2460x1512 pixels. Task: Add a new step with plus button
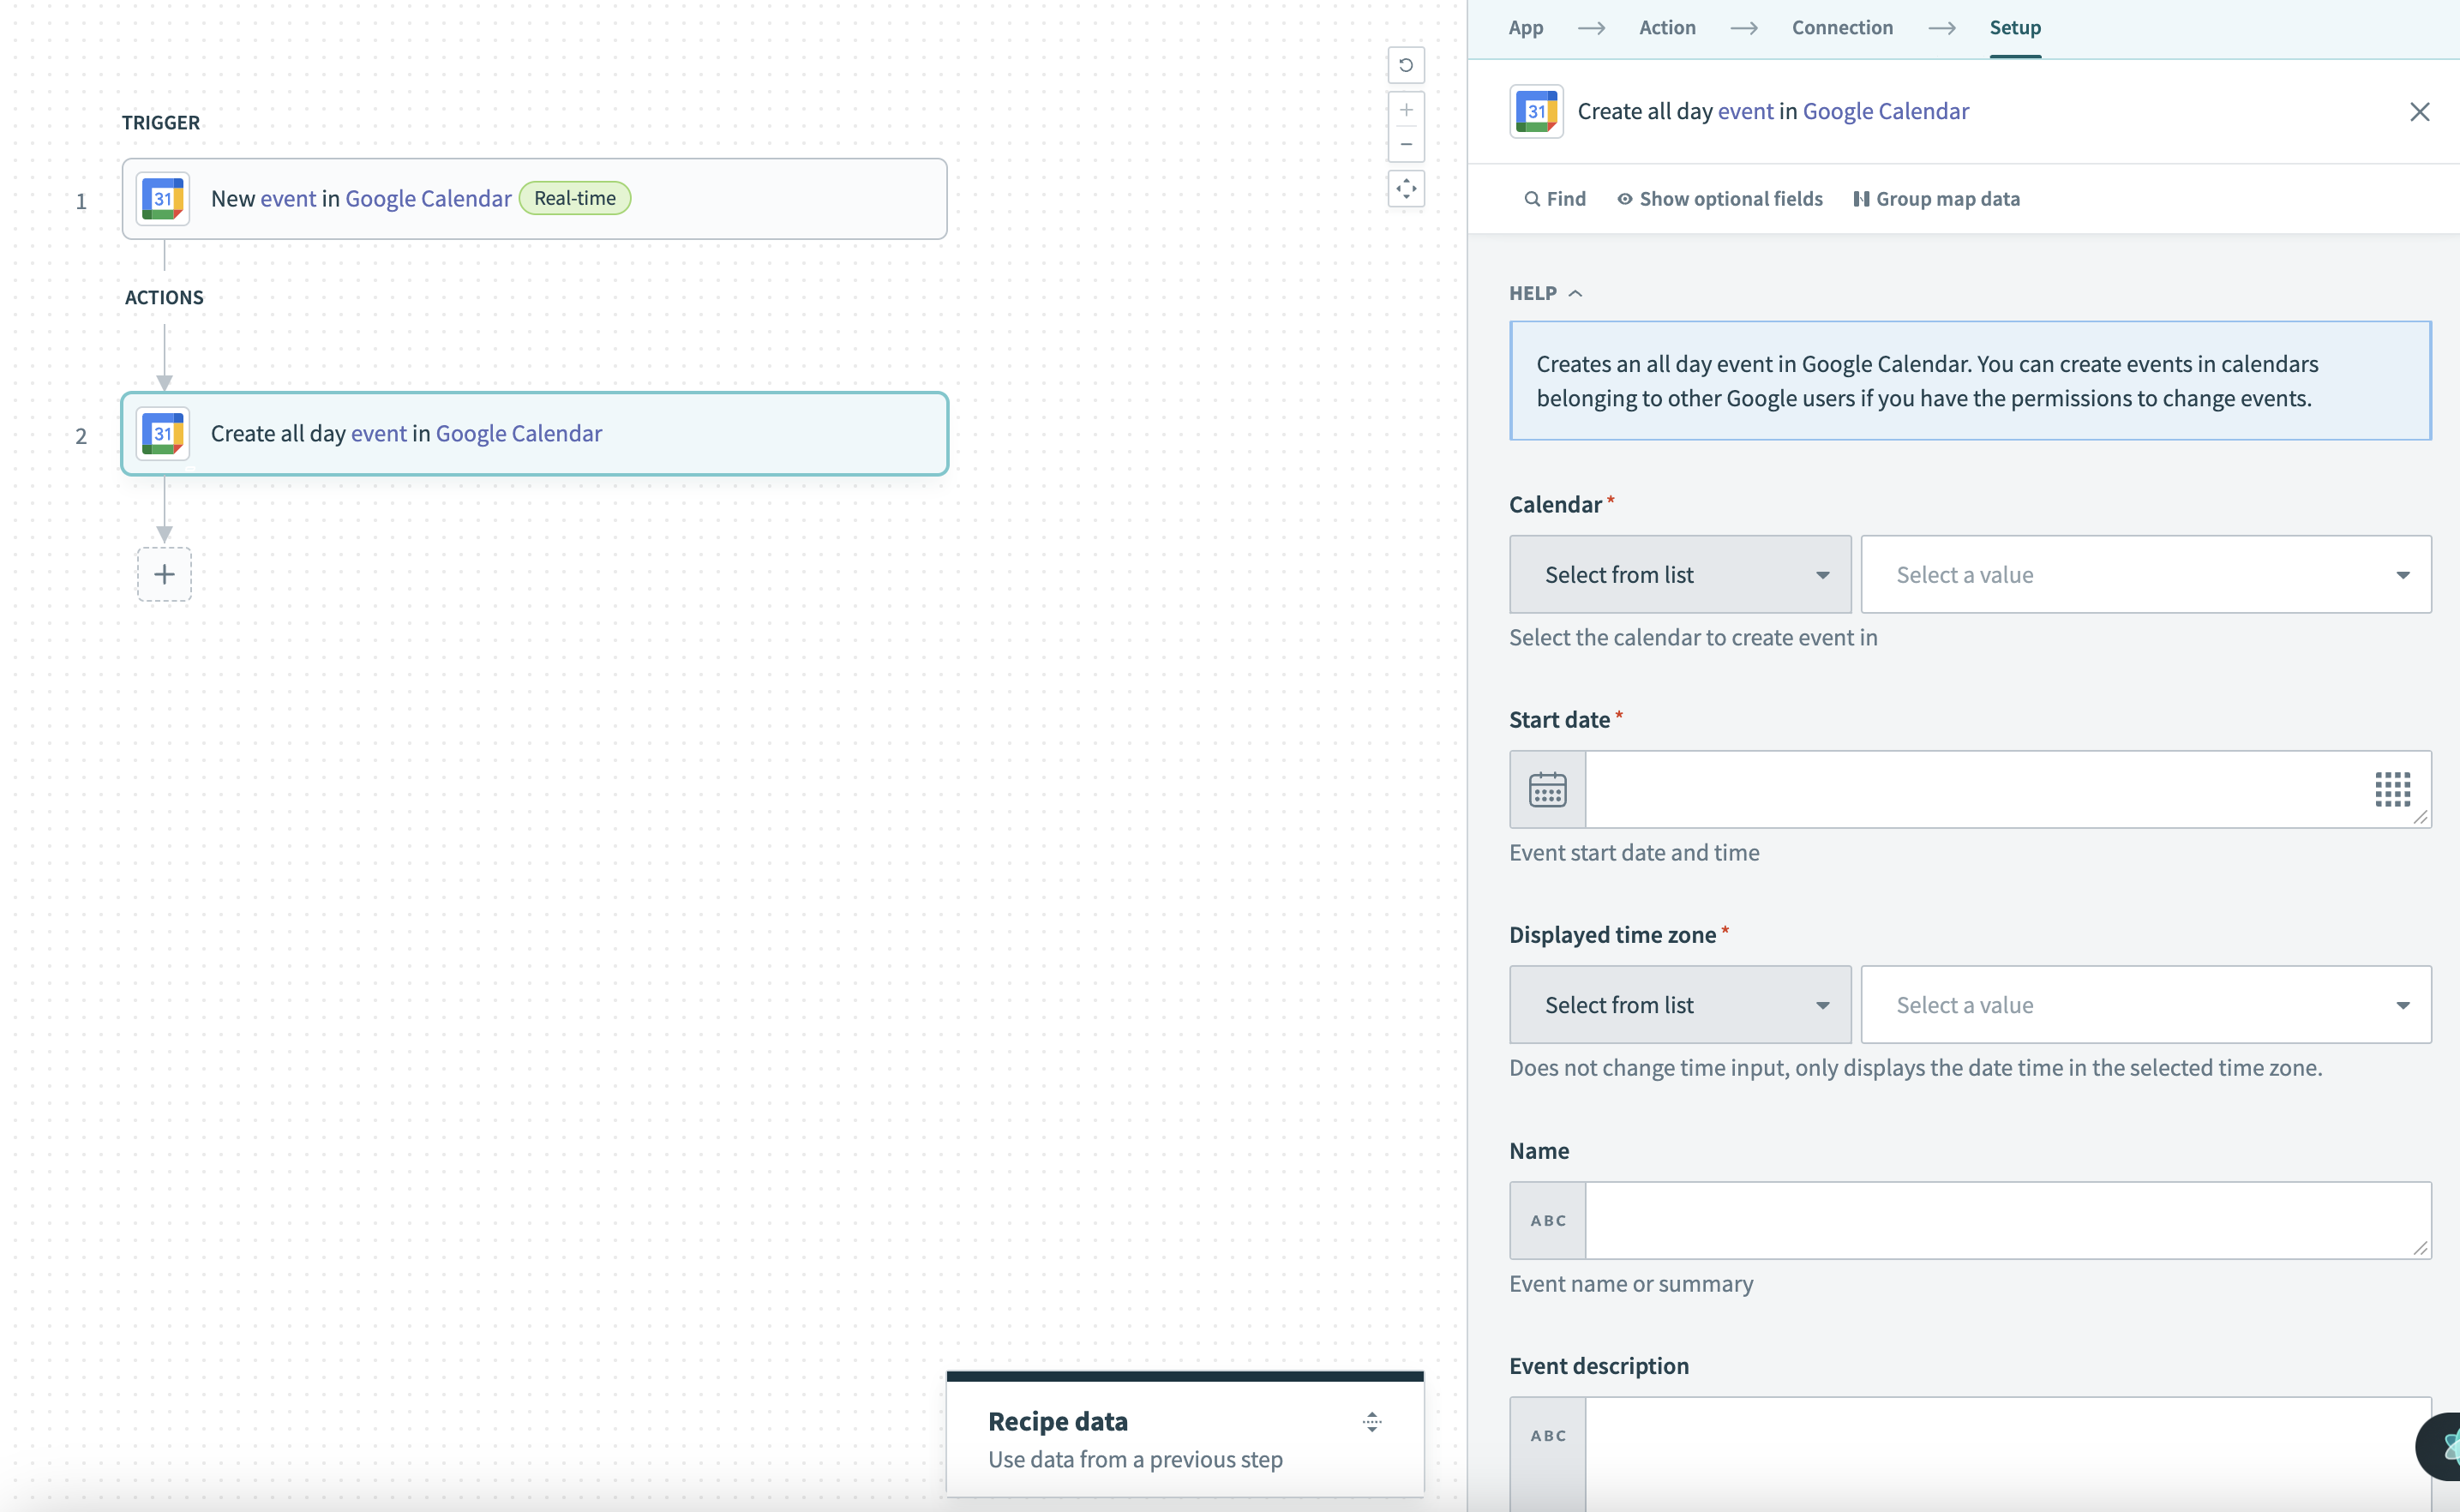tap(164, 574)
